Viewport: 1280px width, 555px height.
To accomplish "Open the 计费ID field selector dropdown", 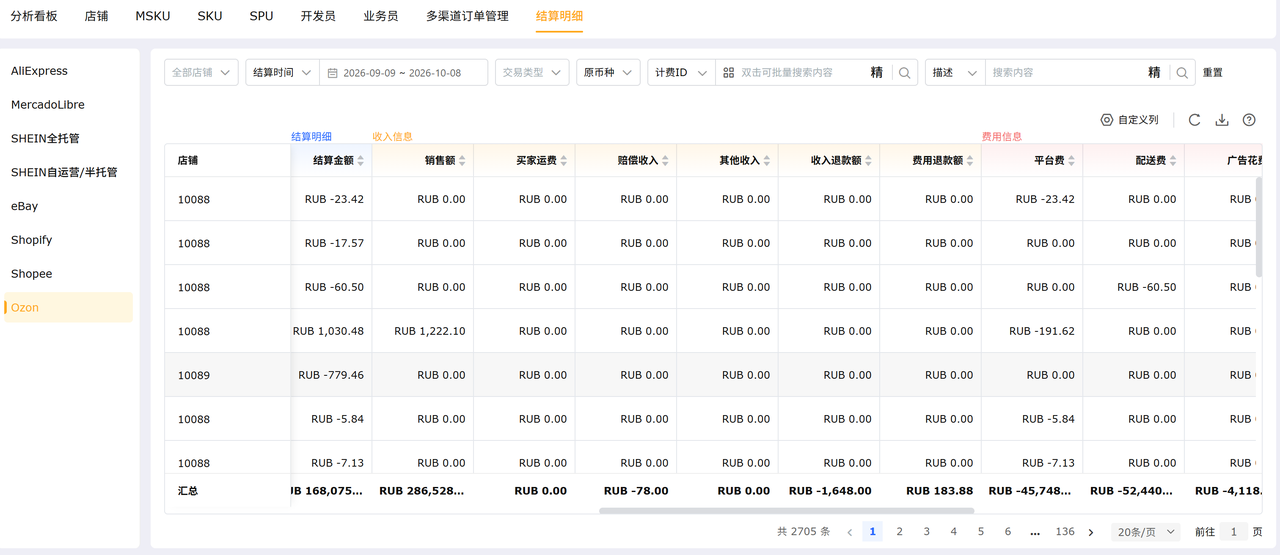I will [x=681, y=73].
